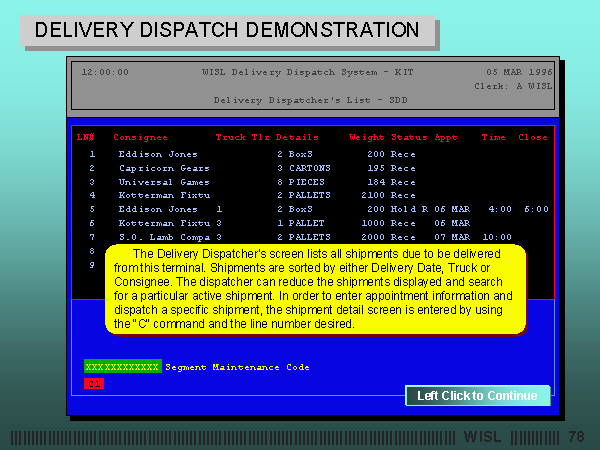Click line number 9
The height and width of the screenshot is (450, 600).
pyautogui.click(x=92, y=265)
